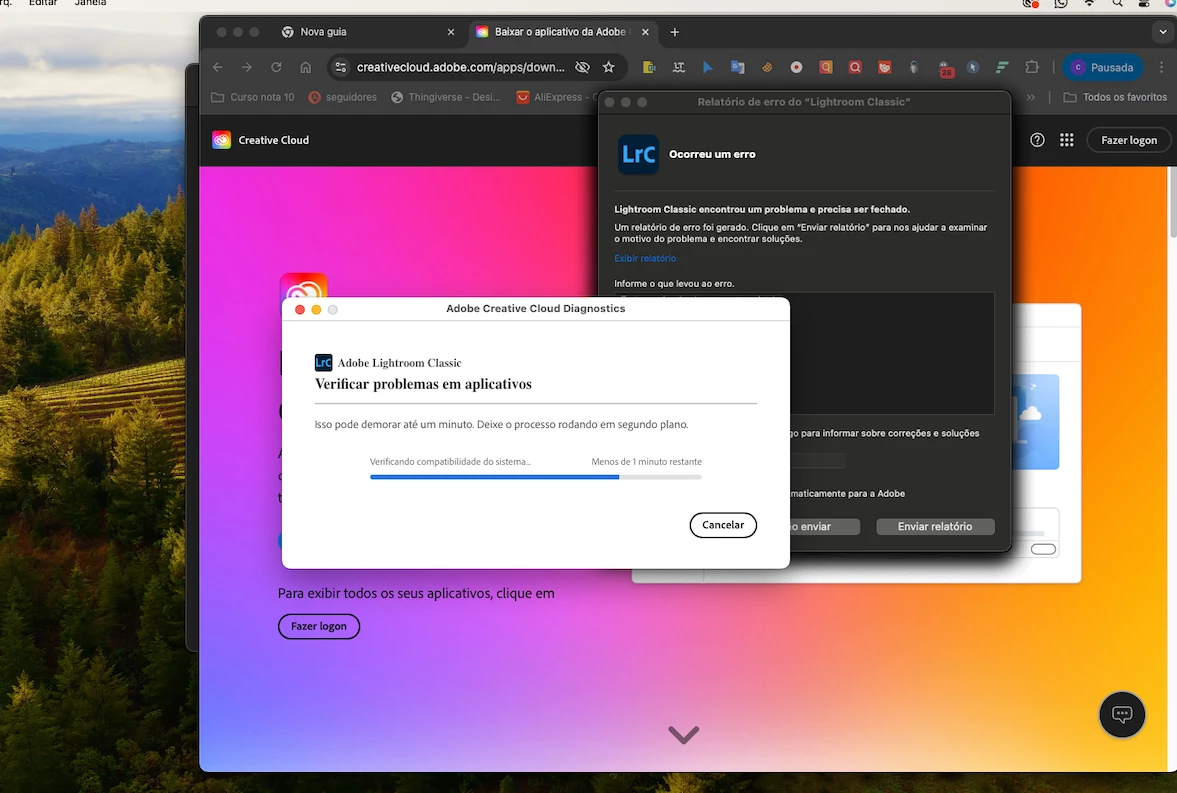
Task: Open the seguidores bookmark
Action: [343, 97]
